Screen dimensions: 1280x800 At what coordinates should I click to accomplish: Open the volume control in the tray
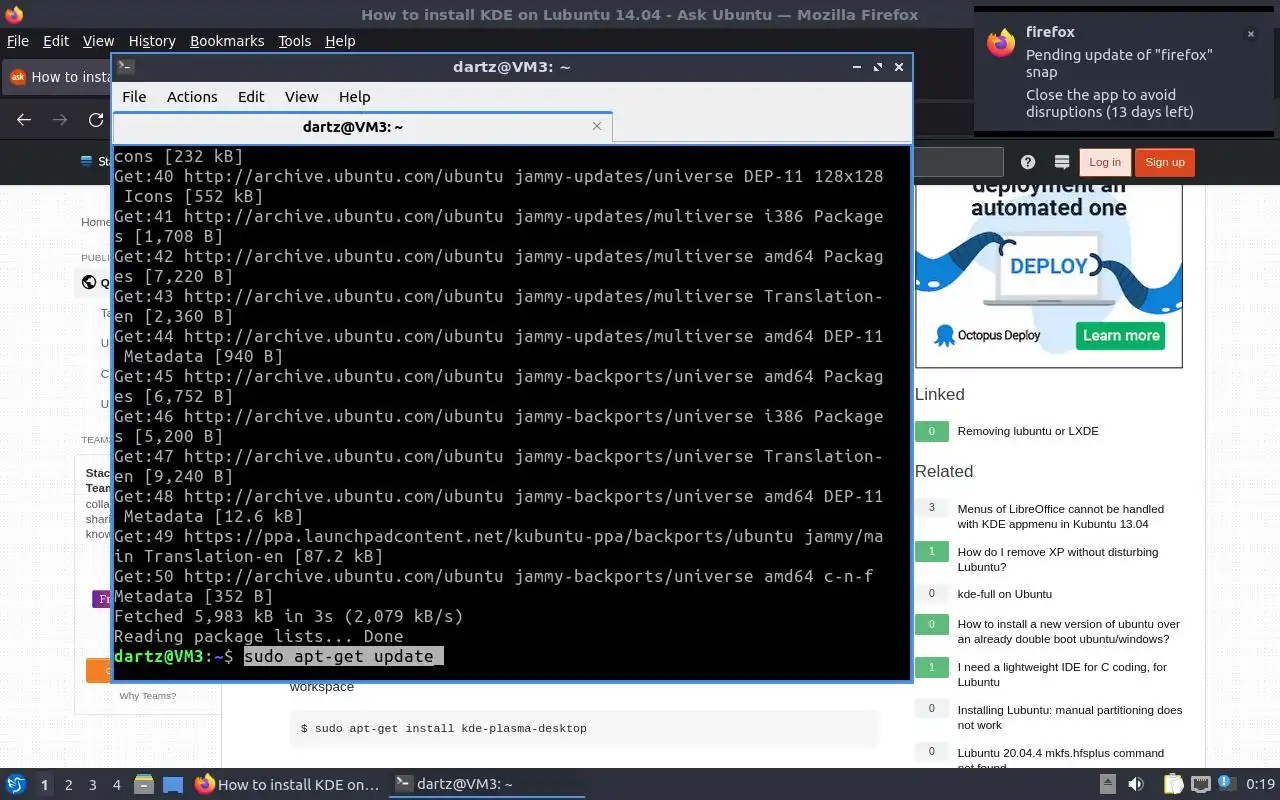(1136, 784)
